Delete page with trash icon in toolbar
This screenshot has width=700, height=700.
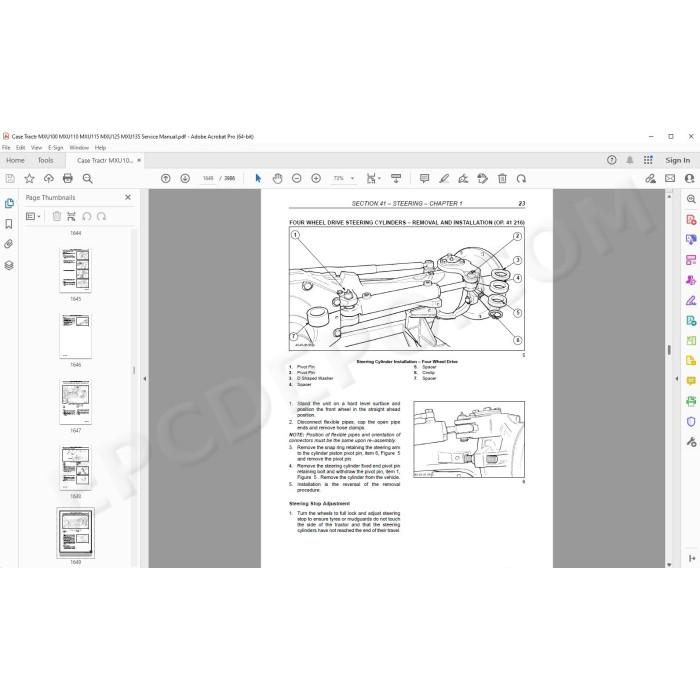pos(502,179)
